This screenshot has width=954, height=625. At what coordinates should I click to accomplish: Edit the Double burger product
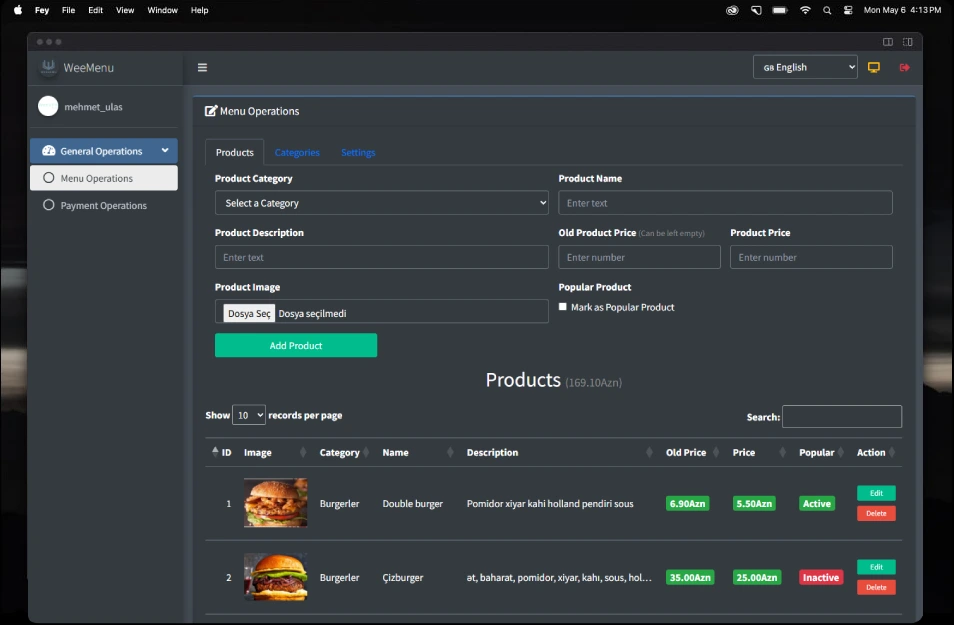pos(876,493)
